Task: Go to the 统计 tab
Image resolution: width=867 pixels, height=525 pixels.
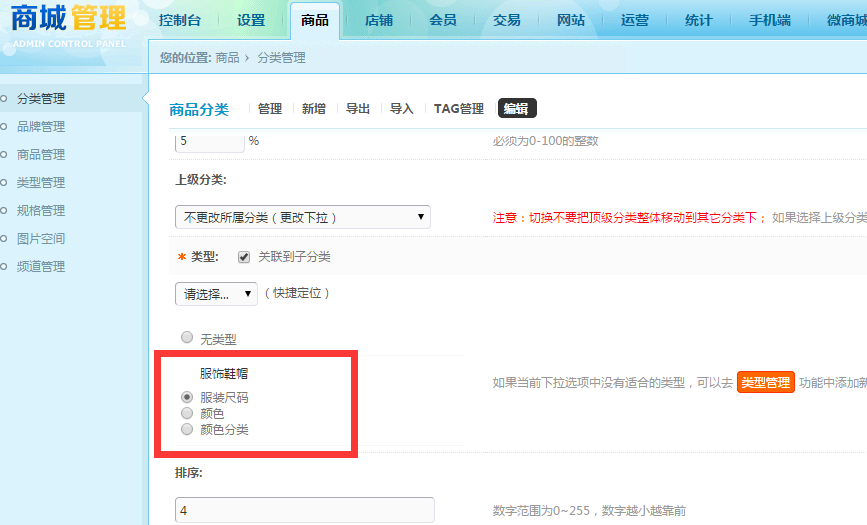Action: [698, 20]
